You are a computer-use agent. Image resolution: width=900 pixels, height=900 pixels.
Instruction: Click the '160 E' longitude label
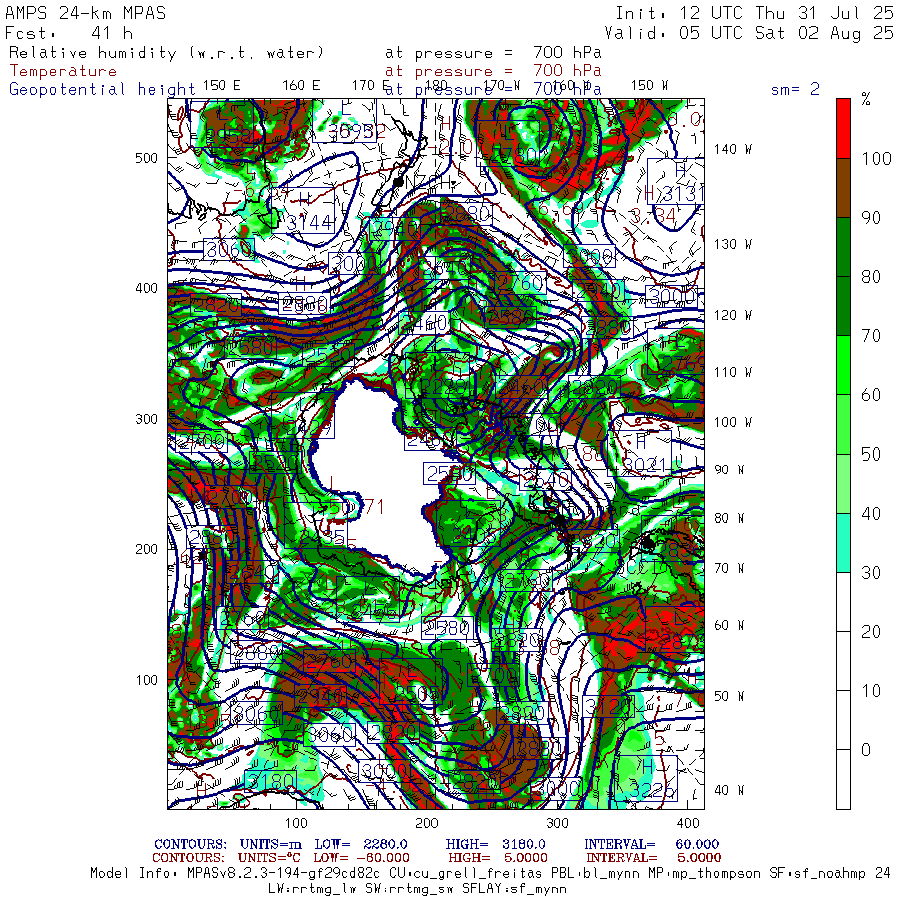coord(301,86)
